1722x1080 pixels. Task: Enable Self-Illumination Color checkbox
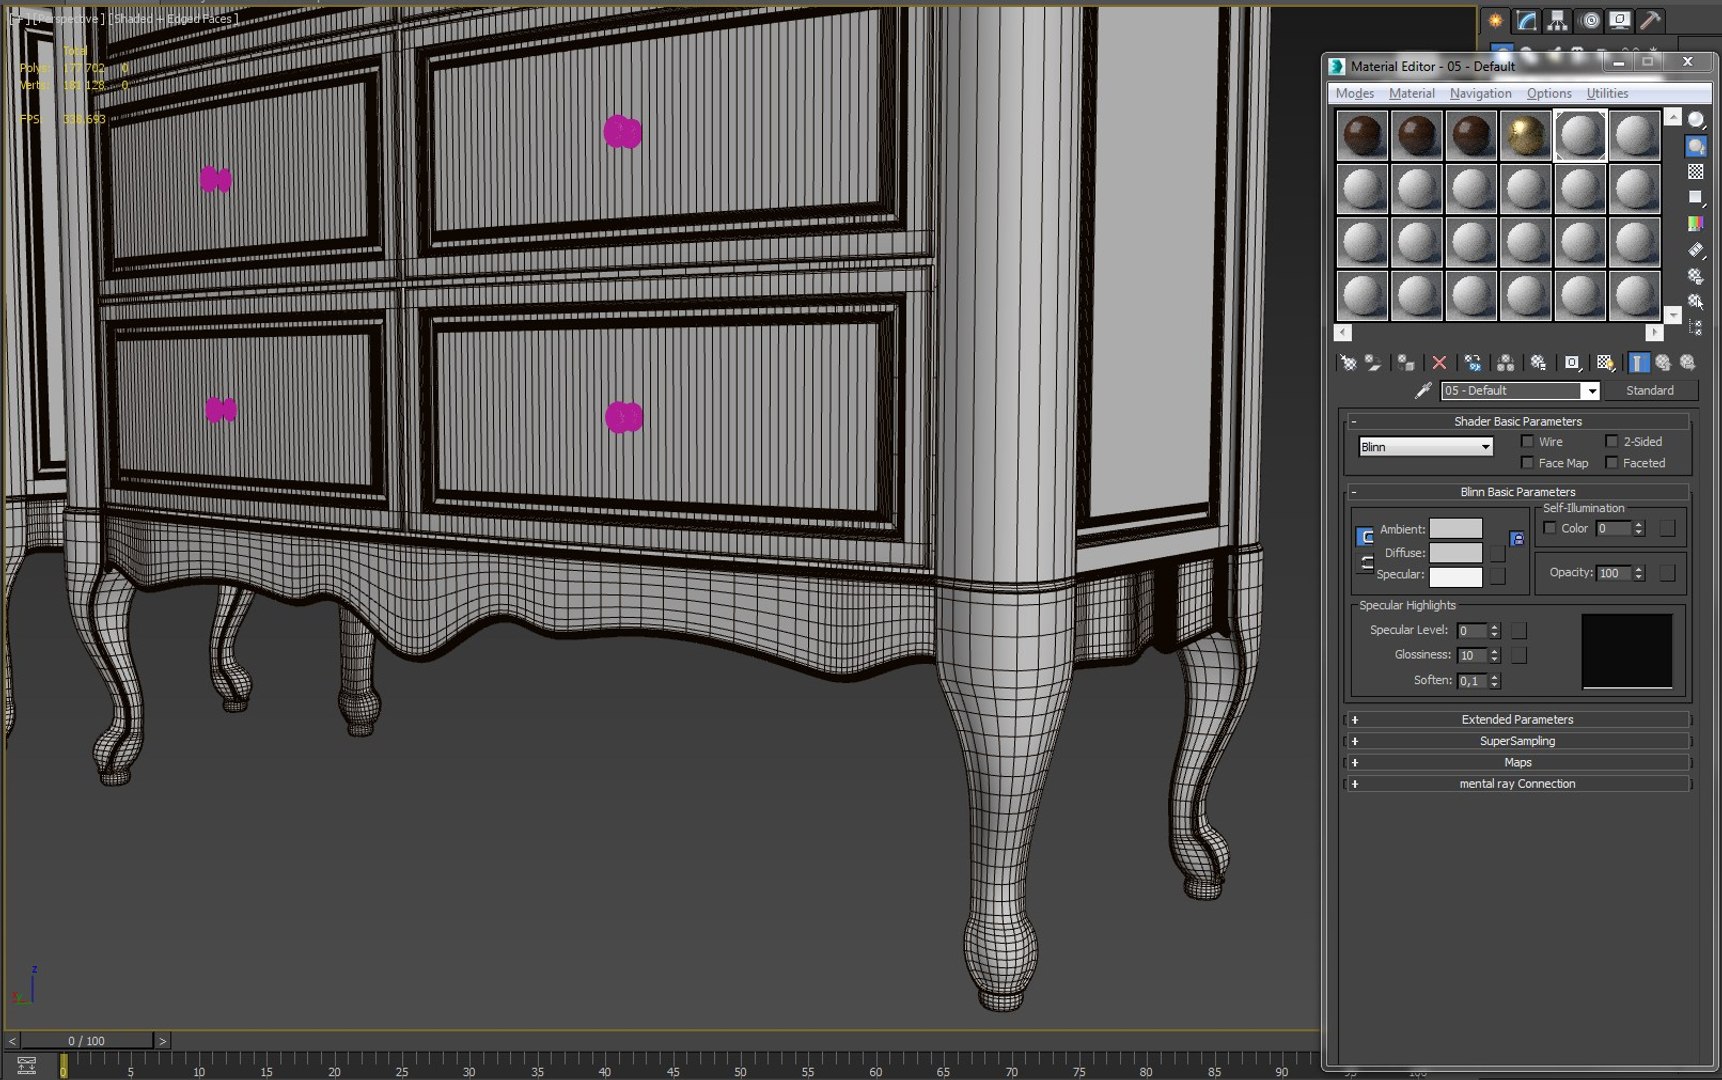1550,528
